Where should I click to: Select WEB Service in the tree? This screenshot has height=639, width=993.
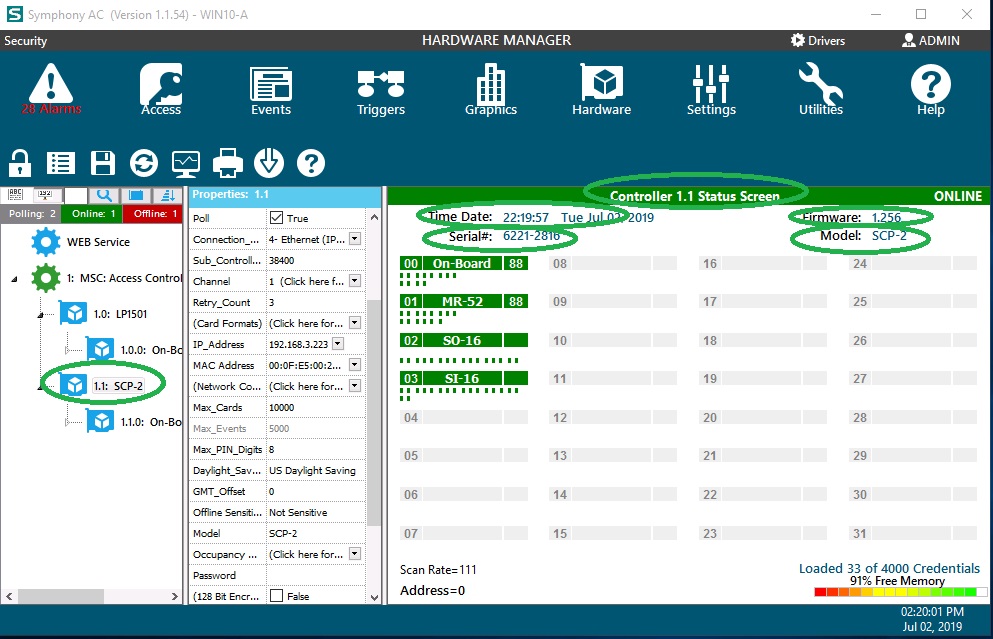(98, 242)
